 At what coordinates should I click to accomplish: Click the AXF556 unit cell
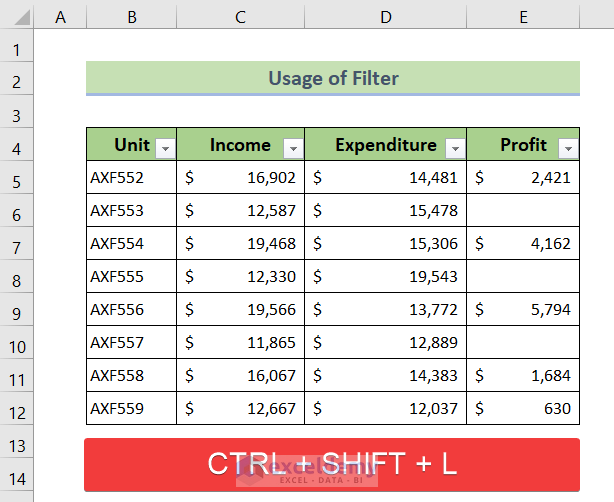pos(131,310)
